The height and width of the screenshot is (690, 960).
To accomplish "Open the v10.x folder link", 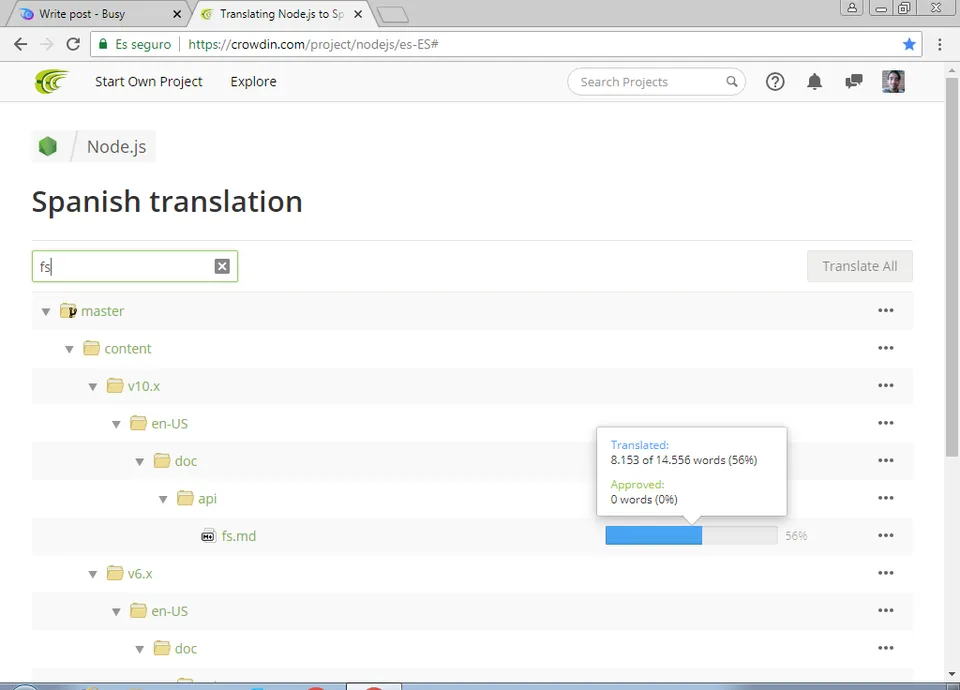I will [144, 386].
